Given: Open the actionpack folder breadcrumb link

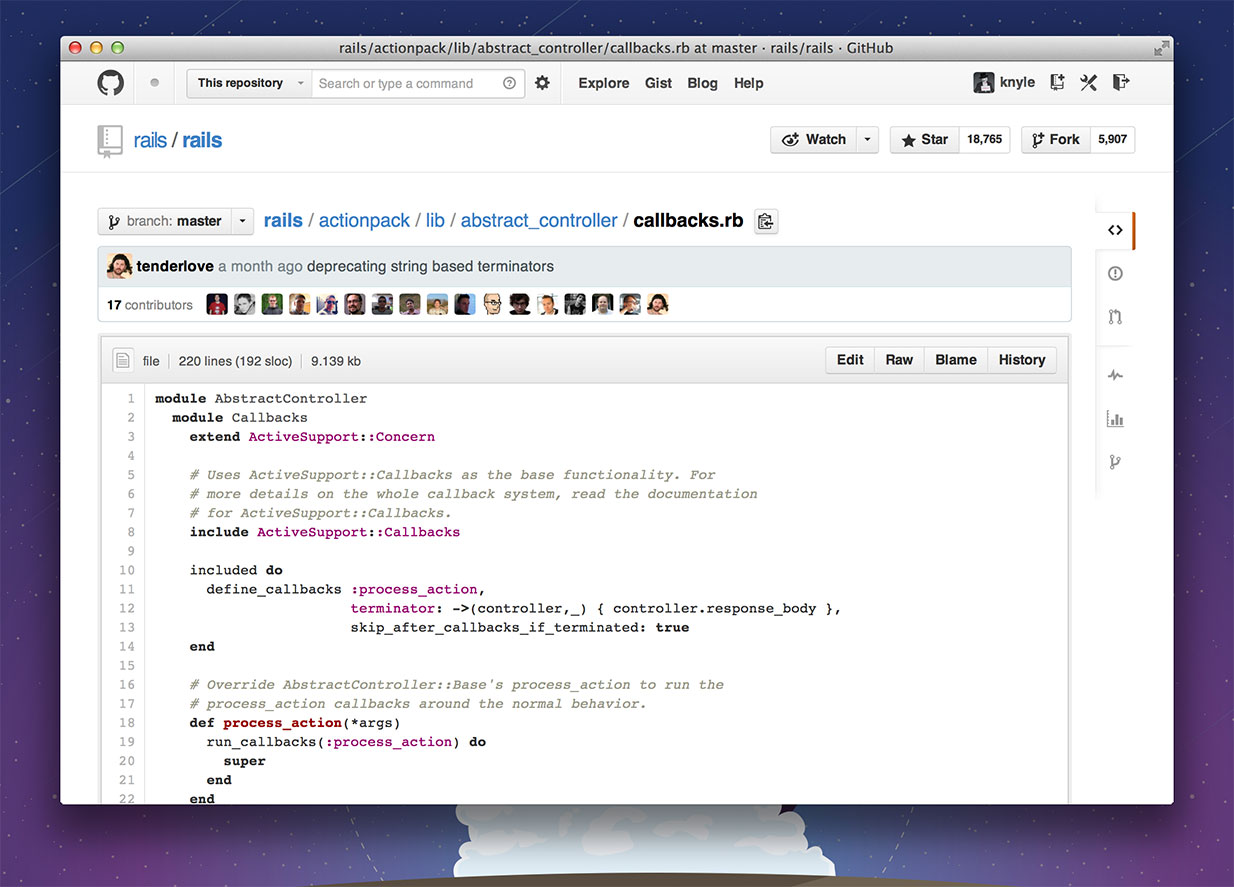Looking at the screenshot, I should click(364, 221).
